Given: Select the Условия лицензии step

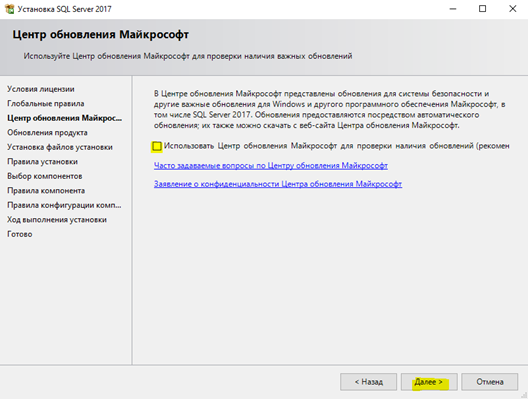Looking at the screenshot, I should tap(41, 89).
